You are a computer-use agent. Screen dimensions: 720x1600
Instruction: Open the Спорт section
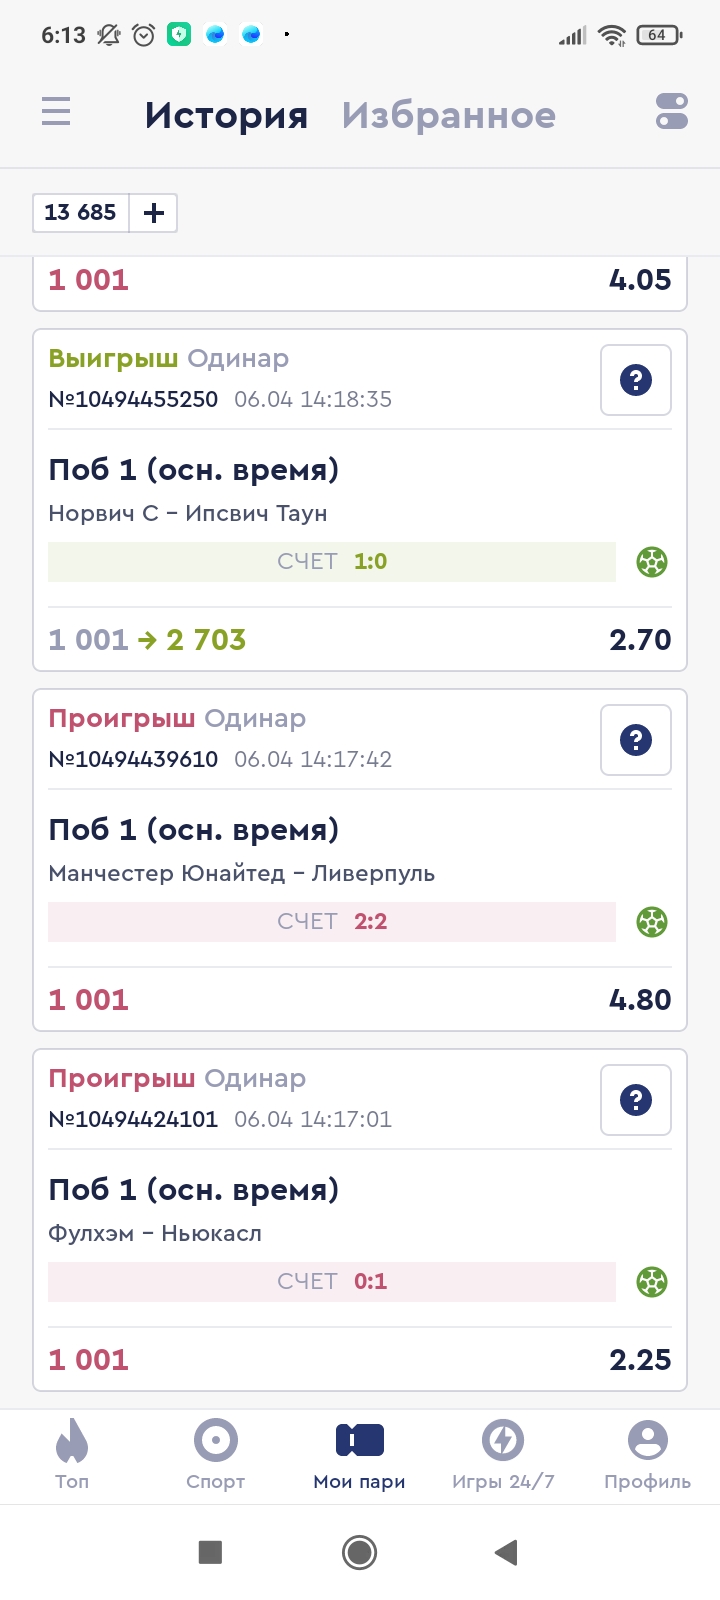(x=216, y=1456)
